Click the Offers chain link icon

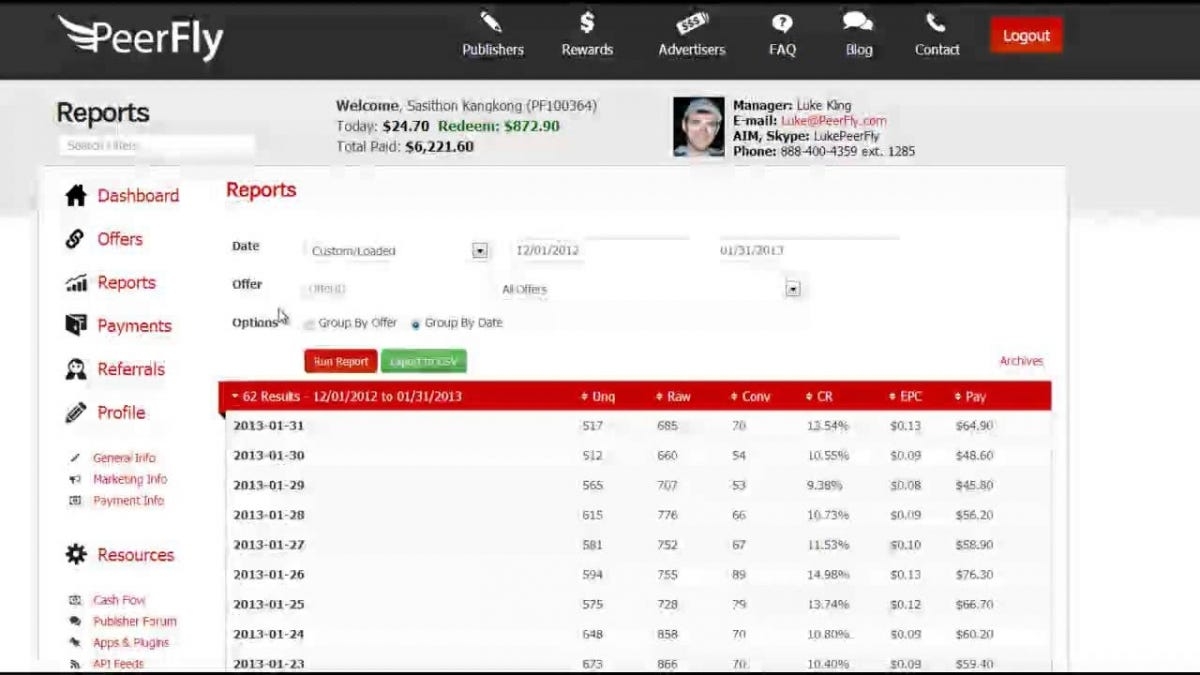tap(76, 239)
